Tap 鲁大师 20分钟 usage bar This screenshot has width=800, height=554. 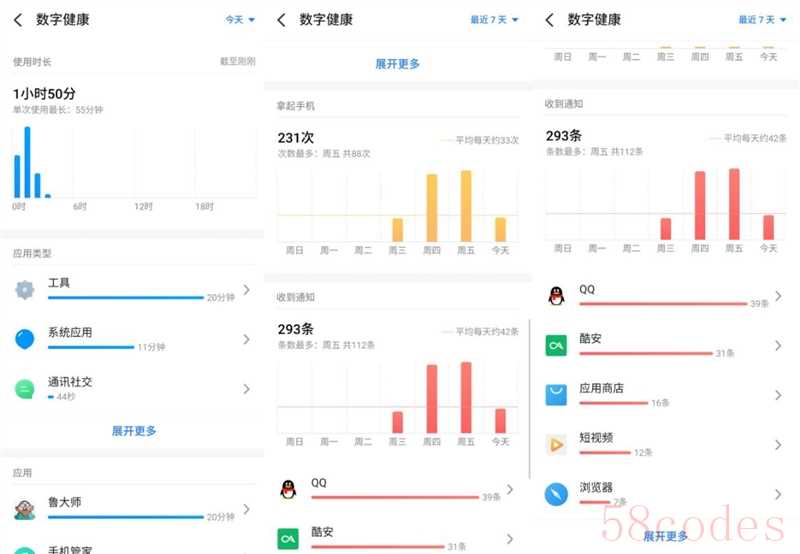tap(126, 517)
